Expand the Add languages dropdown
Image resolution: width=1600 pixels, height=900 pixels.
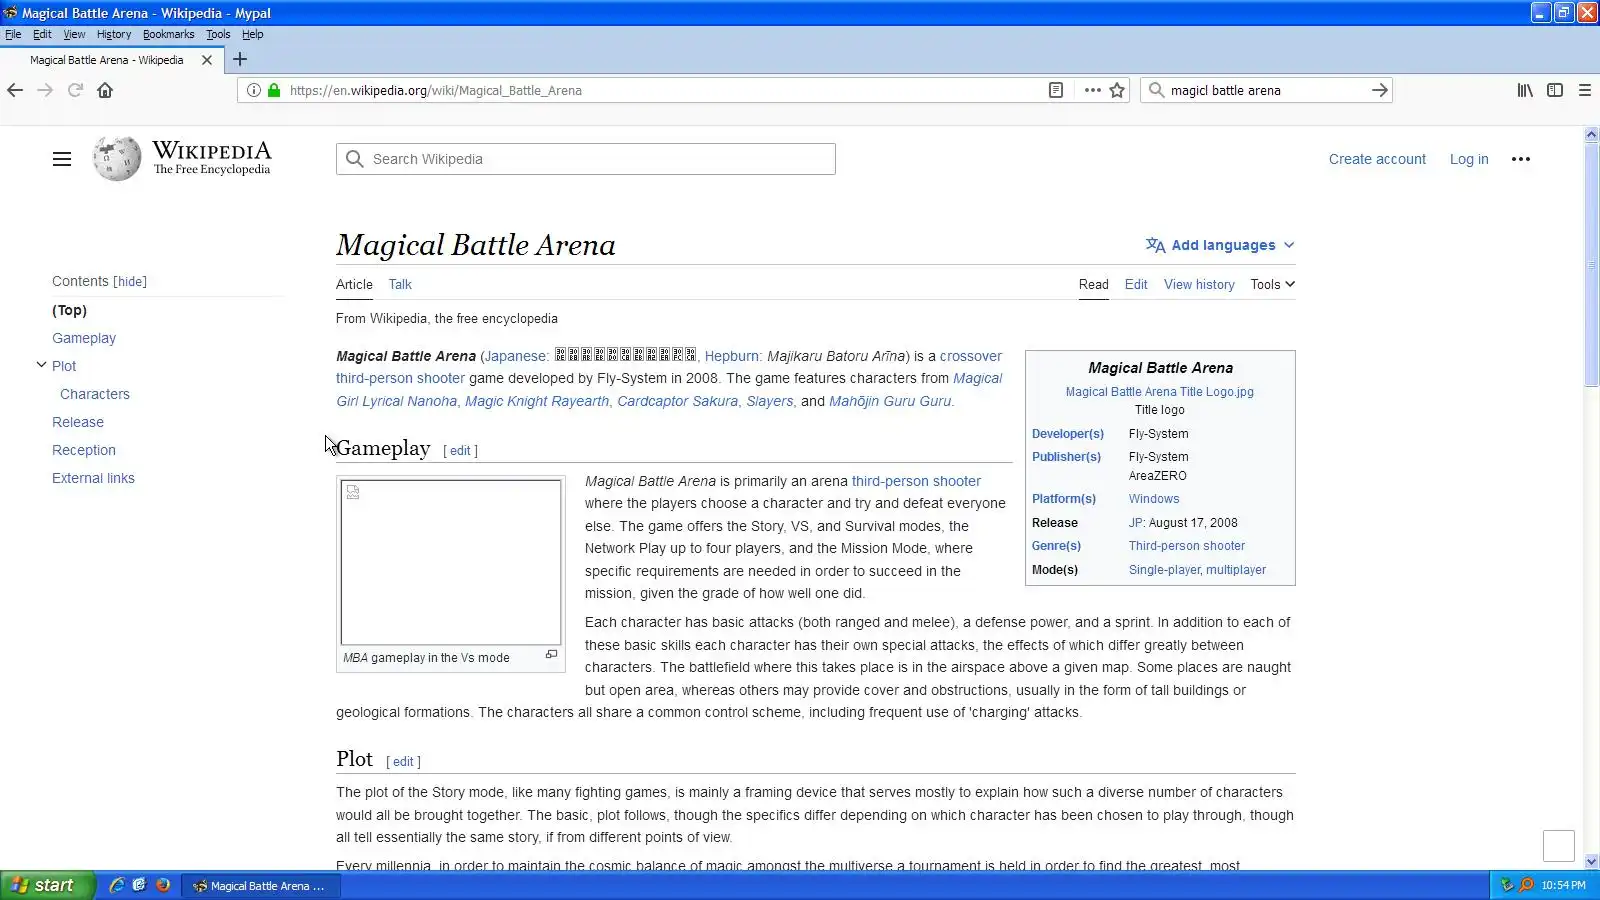tap(1220, 245)
